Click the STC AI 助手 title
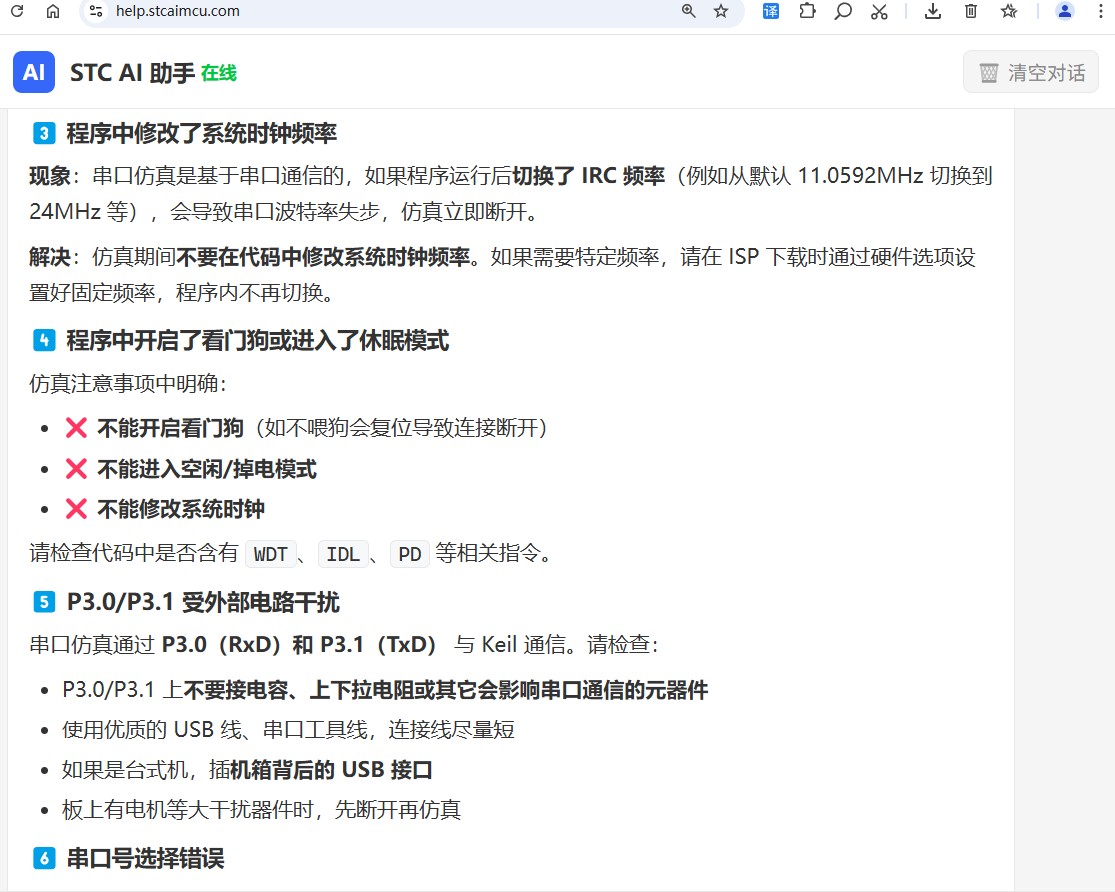The height and width of the screenshot is (892, 1115). click(x=132, y=73)
